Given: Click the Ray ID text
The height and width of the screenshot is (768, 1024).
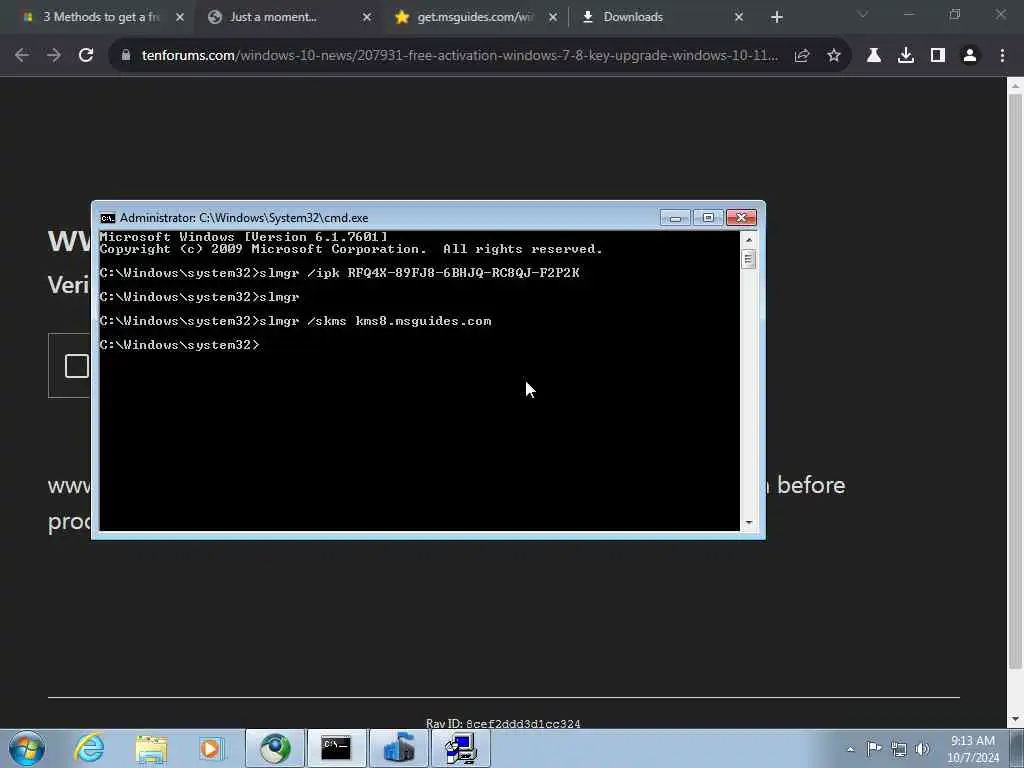Looking at the screenshot, I should point(503,724).
